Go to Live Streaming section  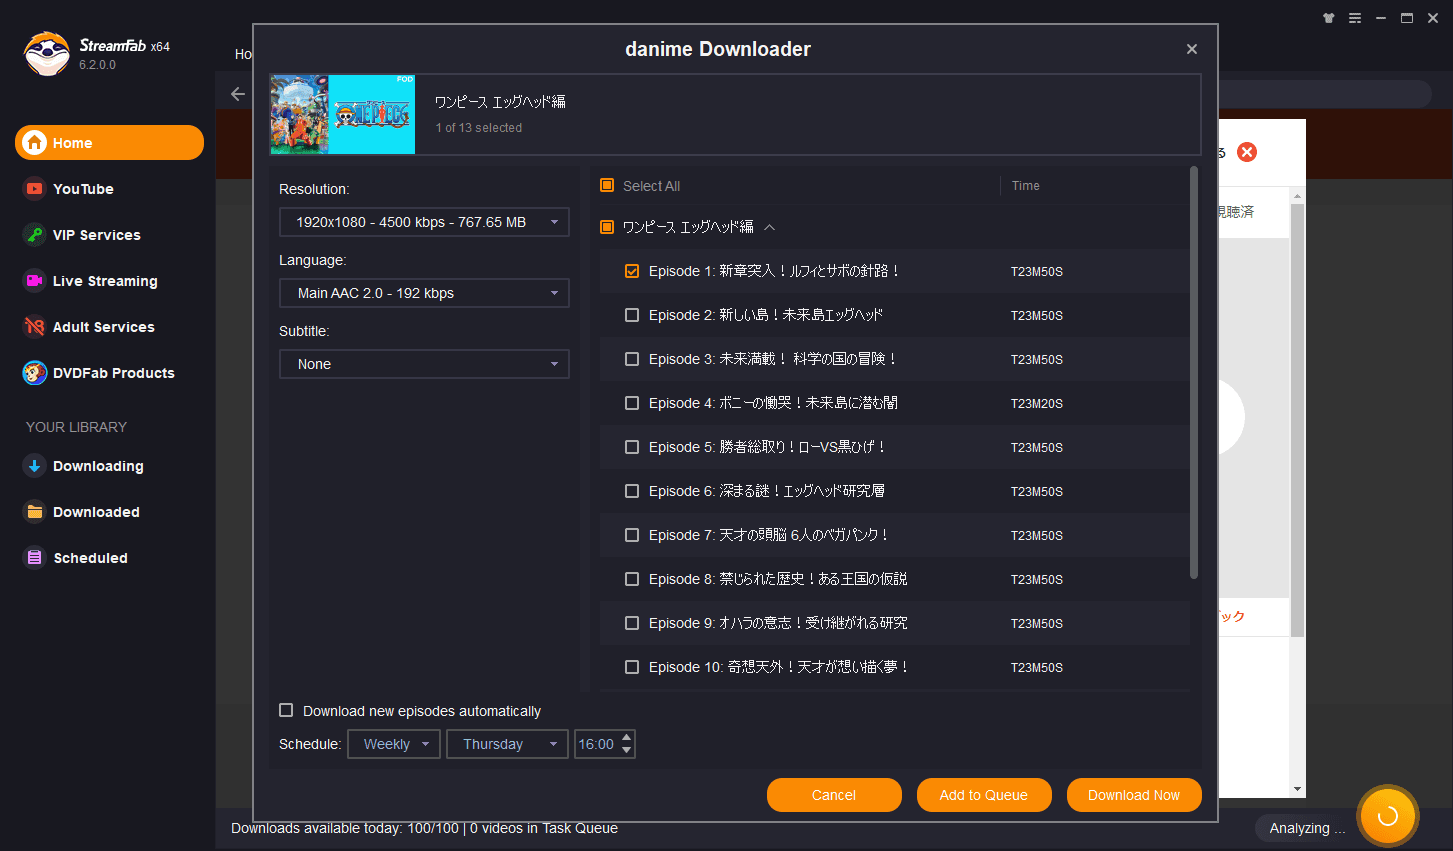tap(105, 281)
